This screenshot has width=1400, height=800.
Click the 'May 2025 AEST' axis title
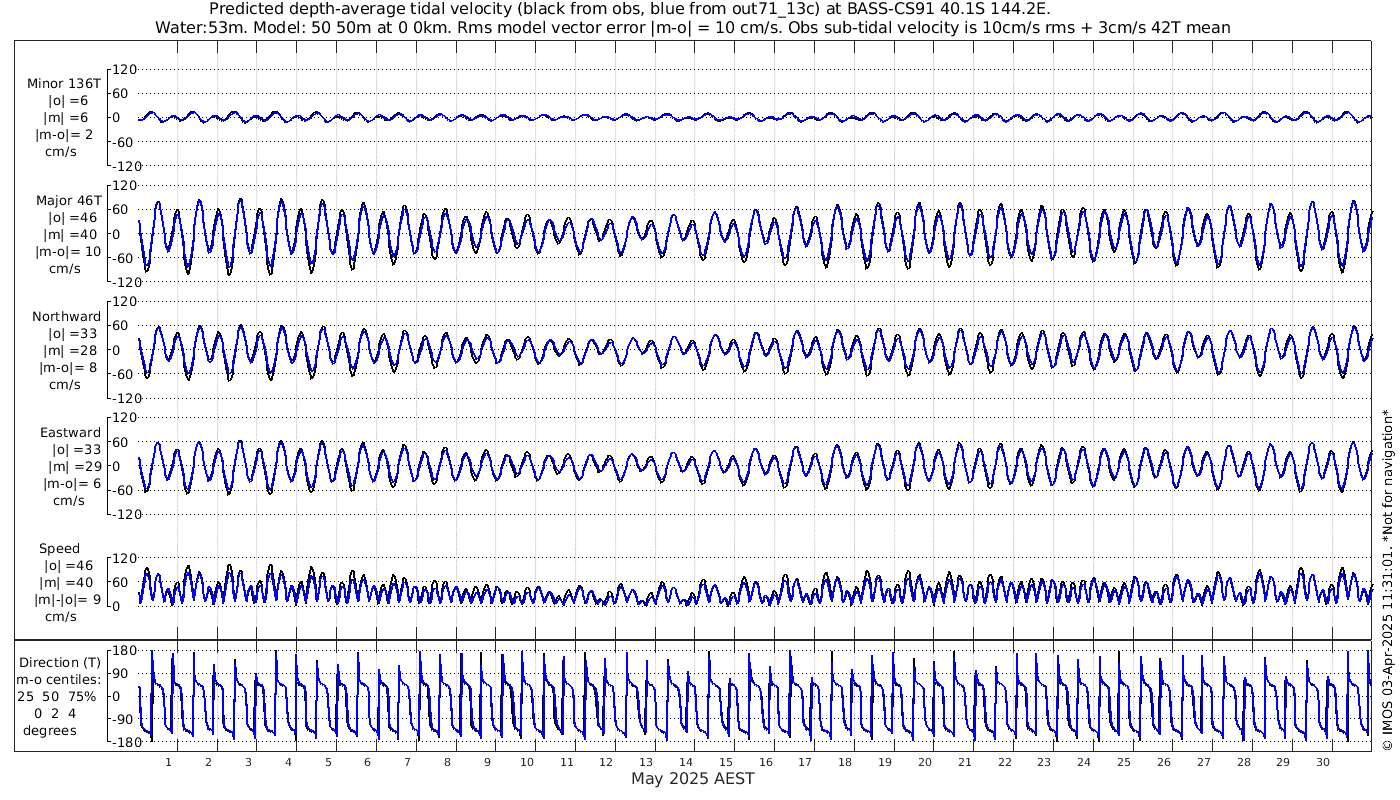click(x=692, y=779)
